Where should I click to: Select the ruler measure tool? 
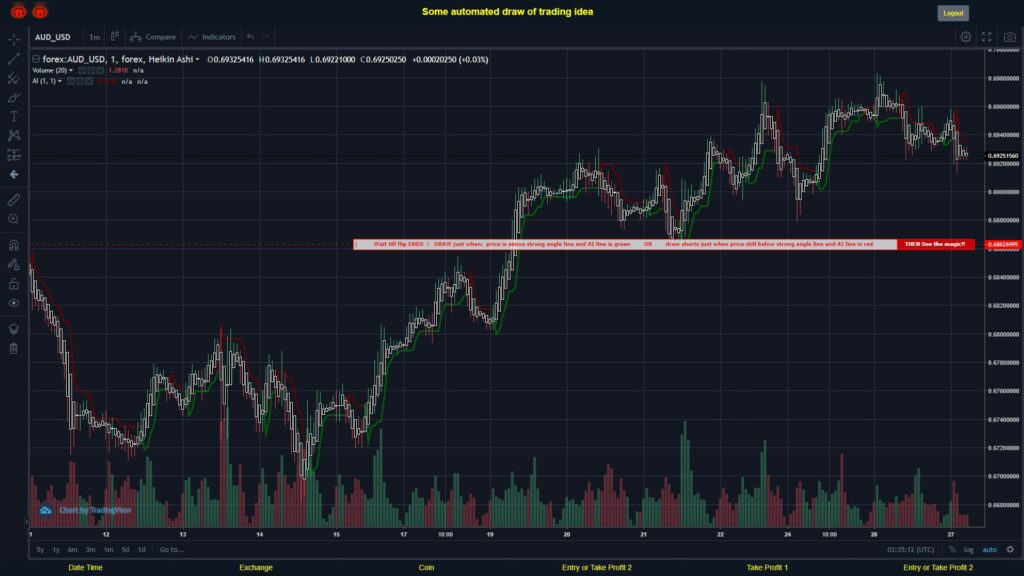coord(14,200)
